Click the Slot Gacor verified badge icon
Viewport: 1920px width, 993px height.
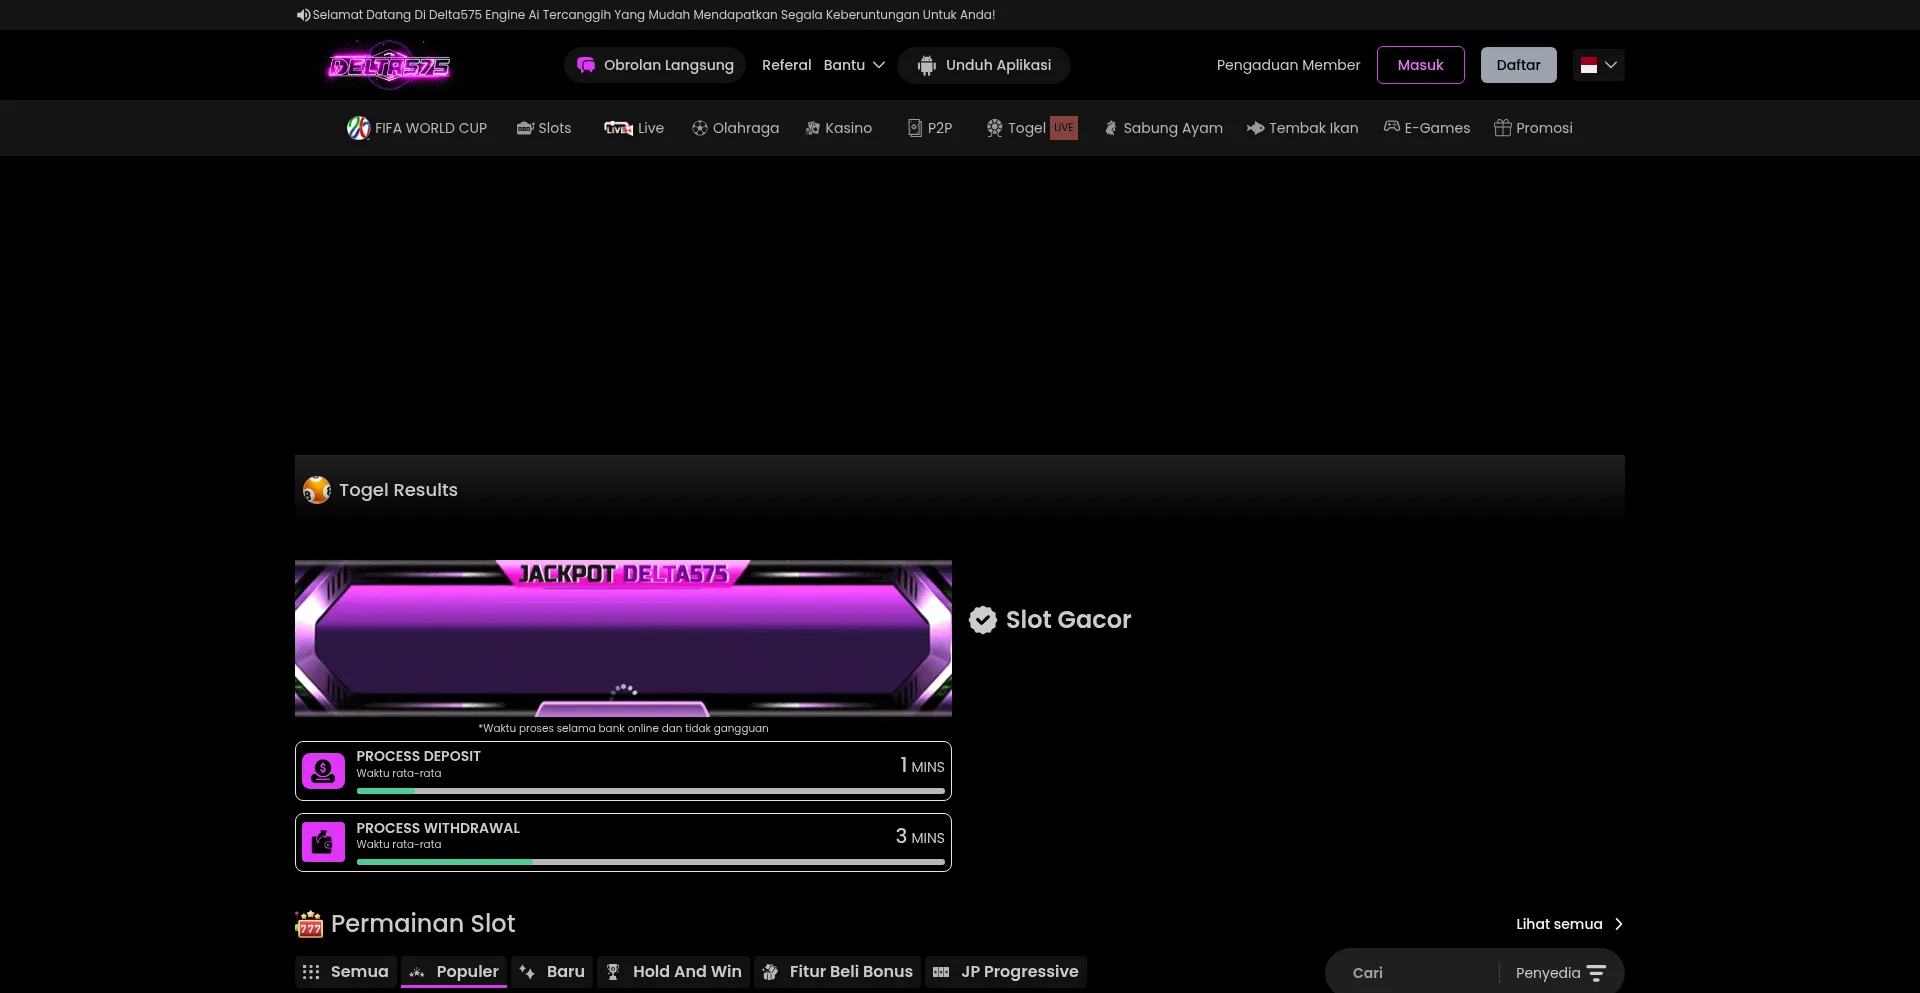983,620
